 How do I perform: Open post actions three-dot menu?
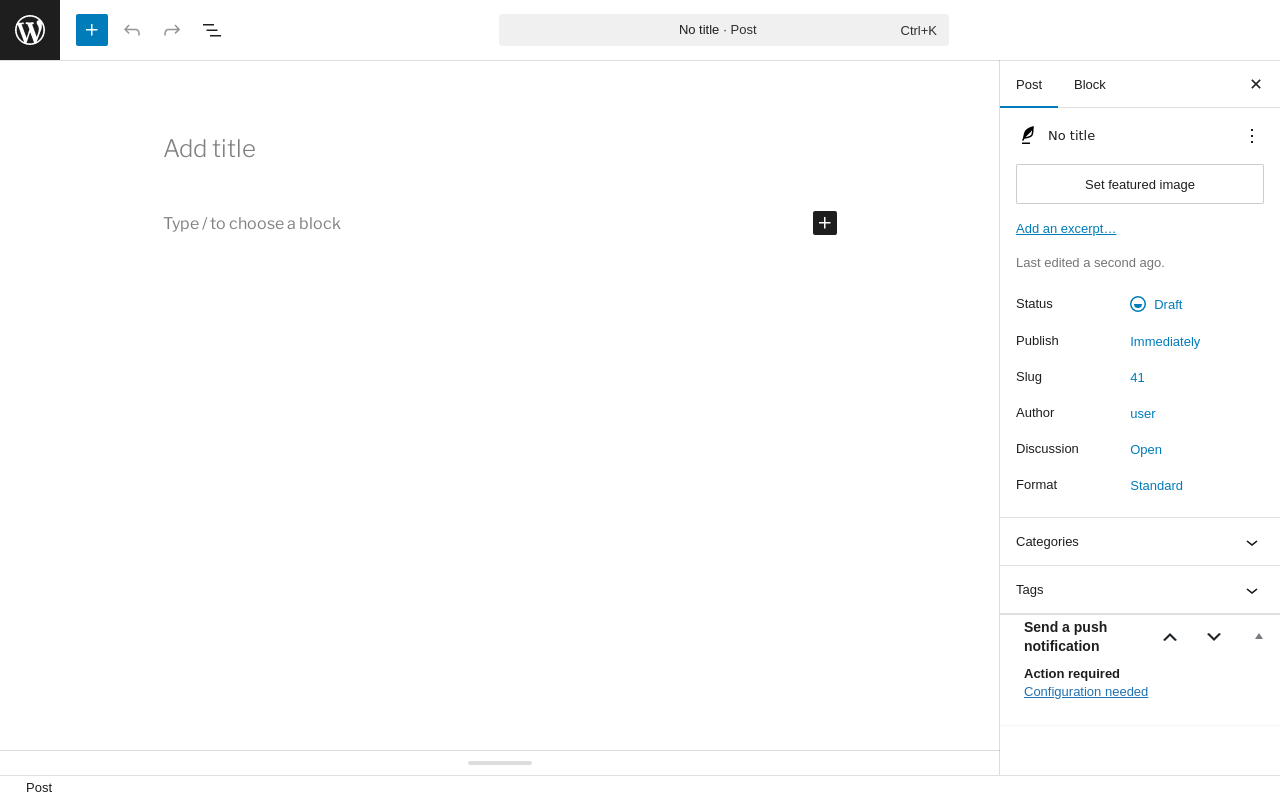pyautogui.click(x=1252, y=136)
